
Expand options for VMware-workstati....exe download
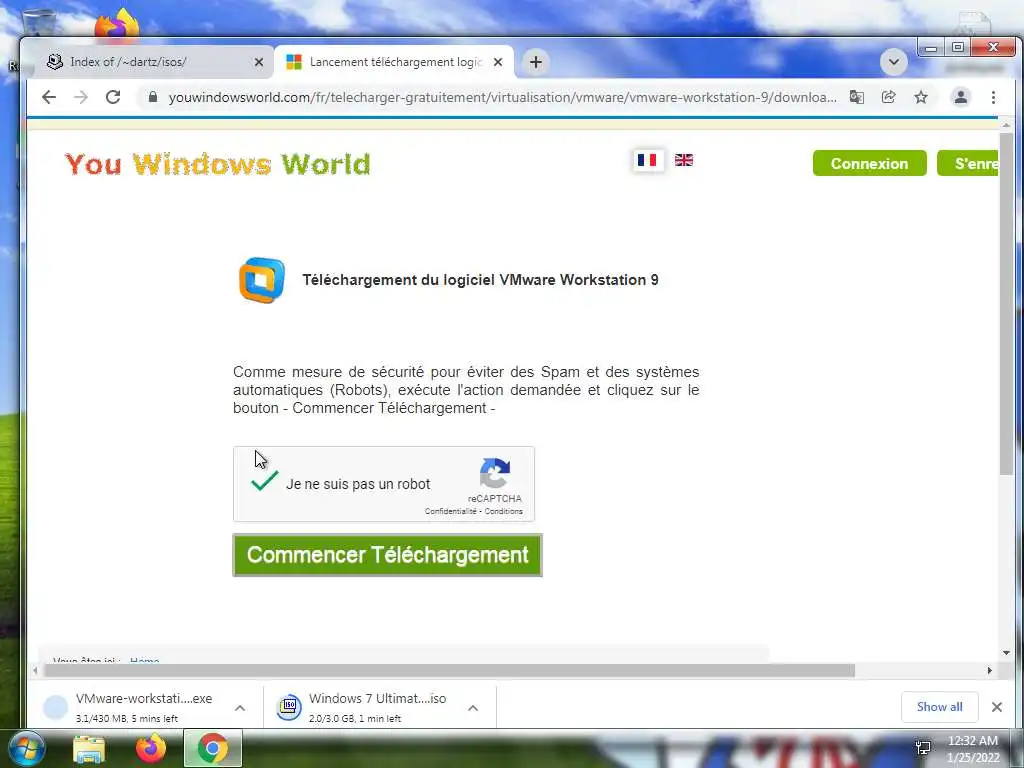coord(240,708)
